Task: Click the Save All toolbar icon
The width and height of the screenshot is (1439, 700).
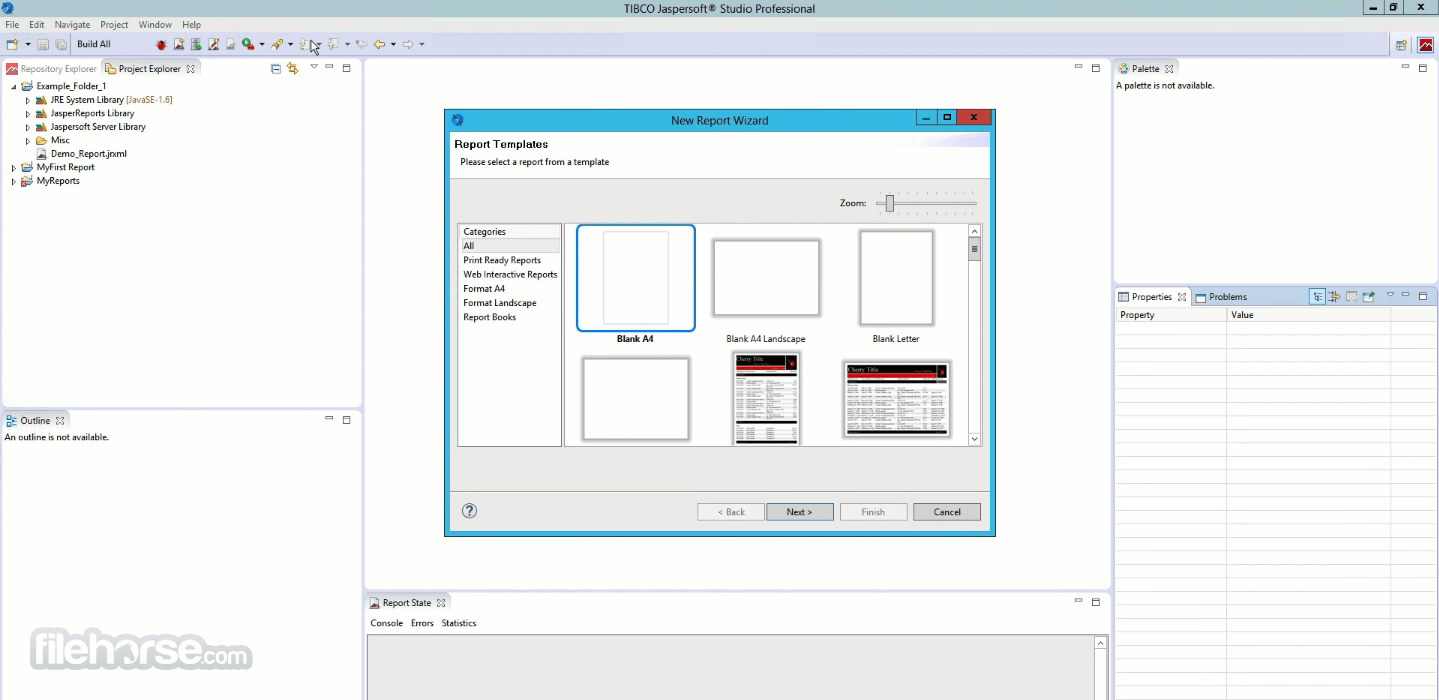Action: click(x=61, y=44)
